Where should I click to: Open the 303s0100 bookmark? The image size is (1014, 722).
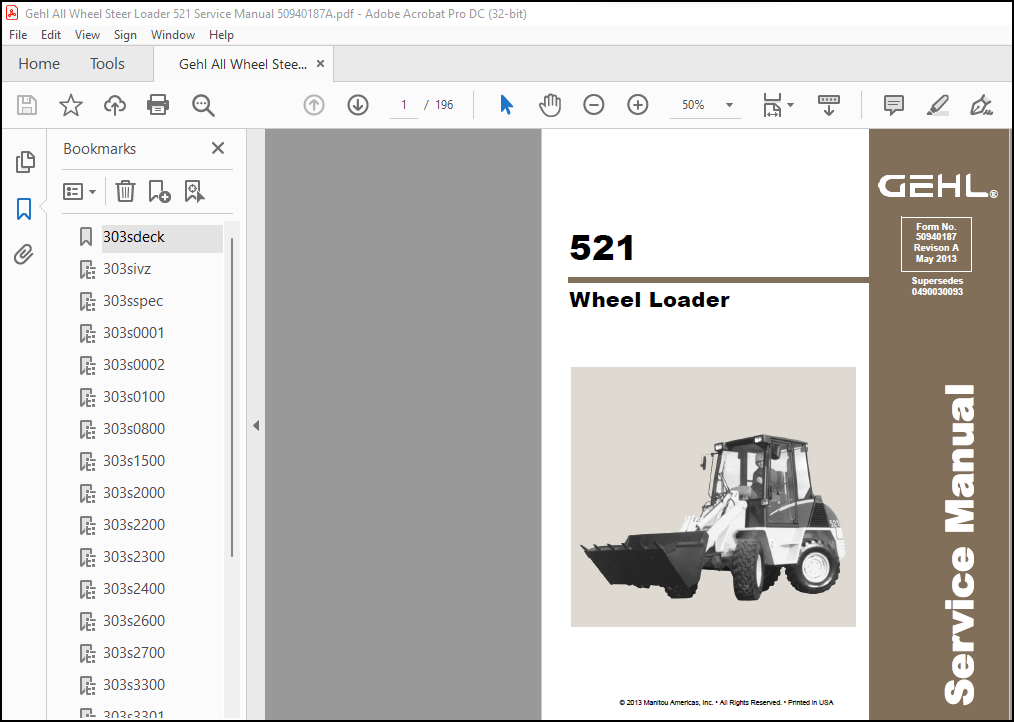click(x=134, y=397)
